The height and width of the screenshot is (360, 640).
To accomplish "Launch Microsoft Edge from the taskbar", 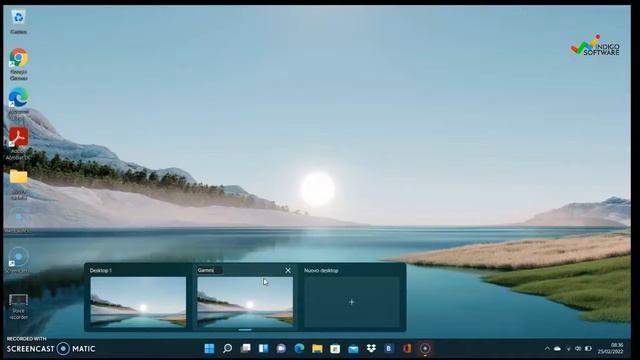I will pyautogui.click(x=299, y=348).
